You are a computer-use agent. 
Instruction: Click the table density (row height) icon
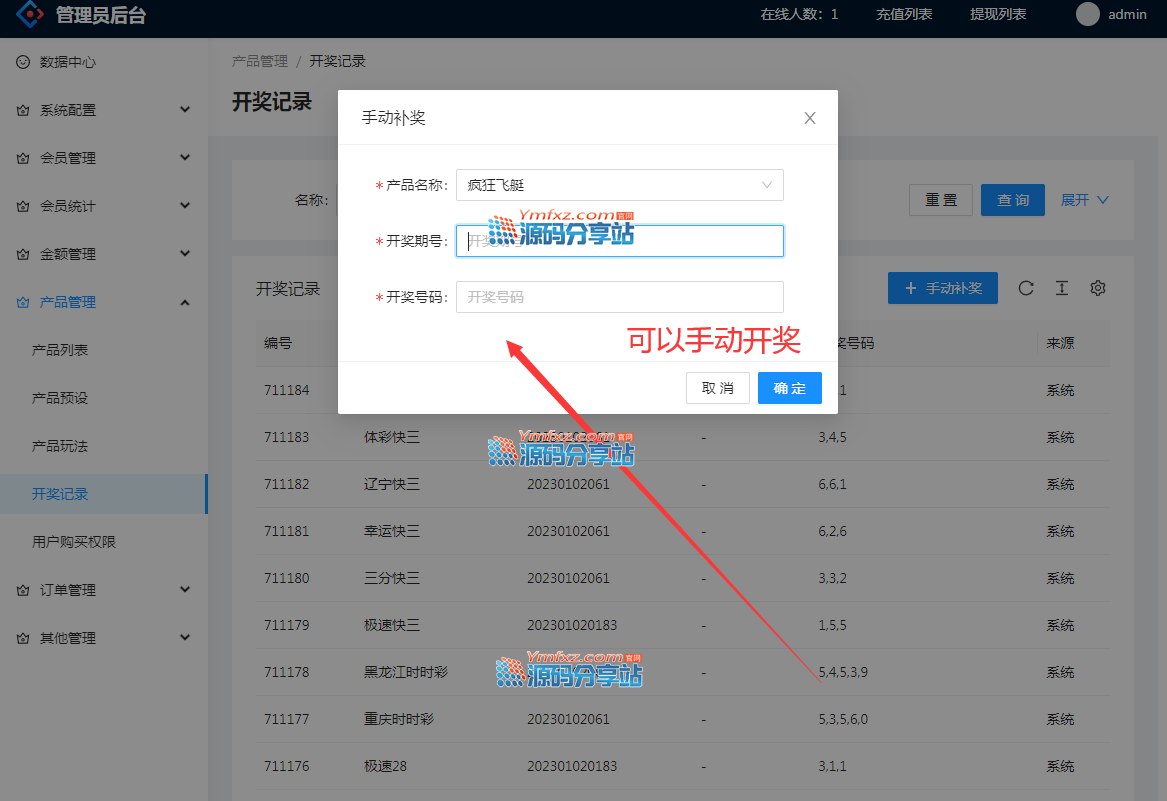pyautogui.click(x=1062, y=288)
